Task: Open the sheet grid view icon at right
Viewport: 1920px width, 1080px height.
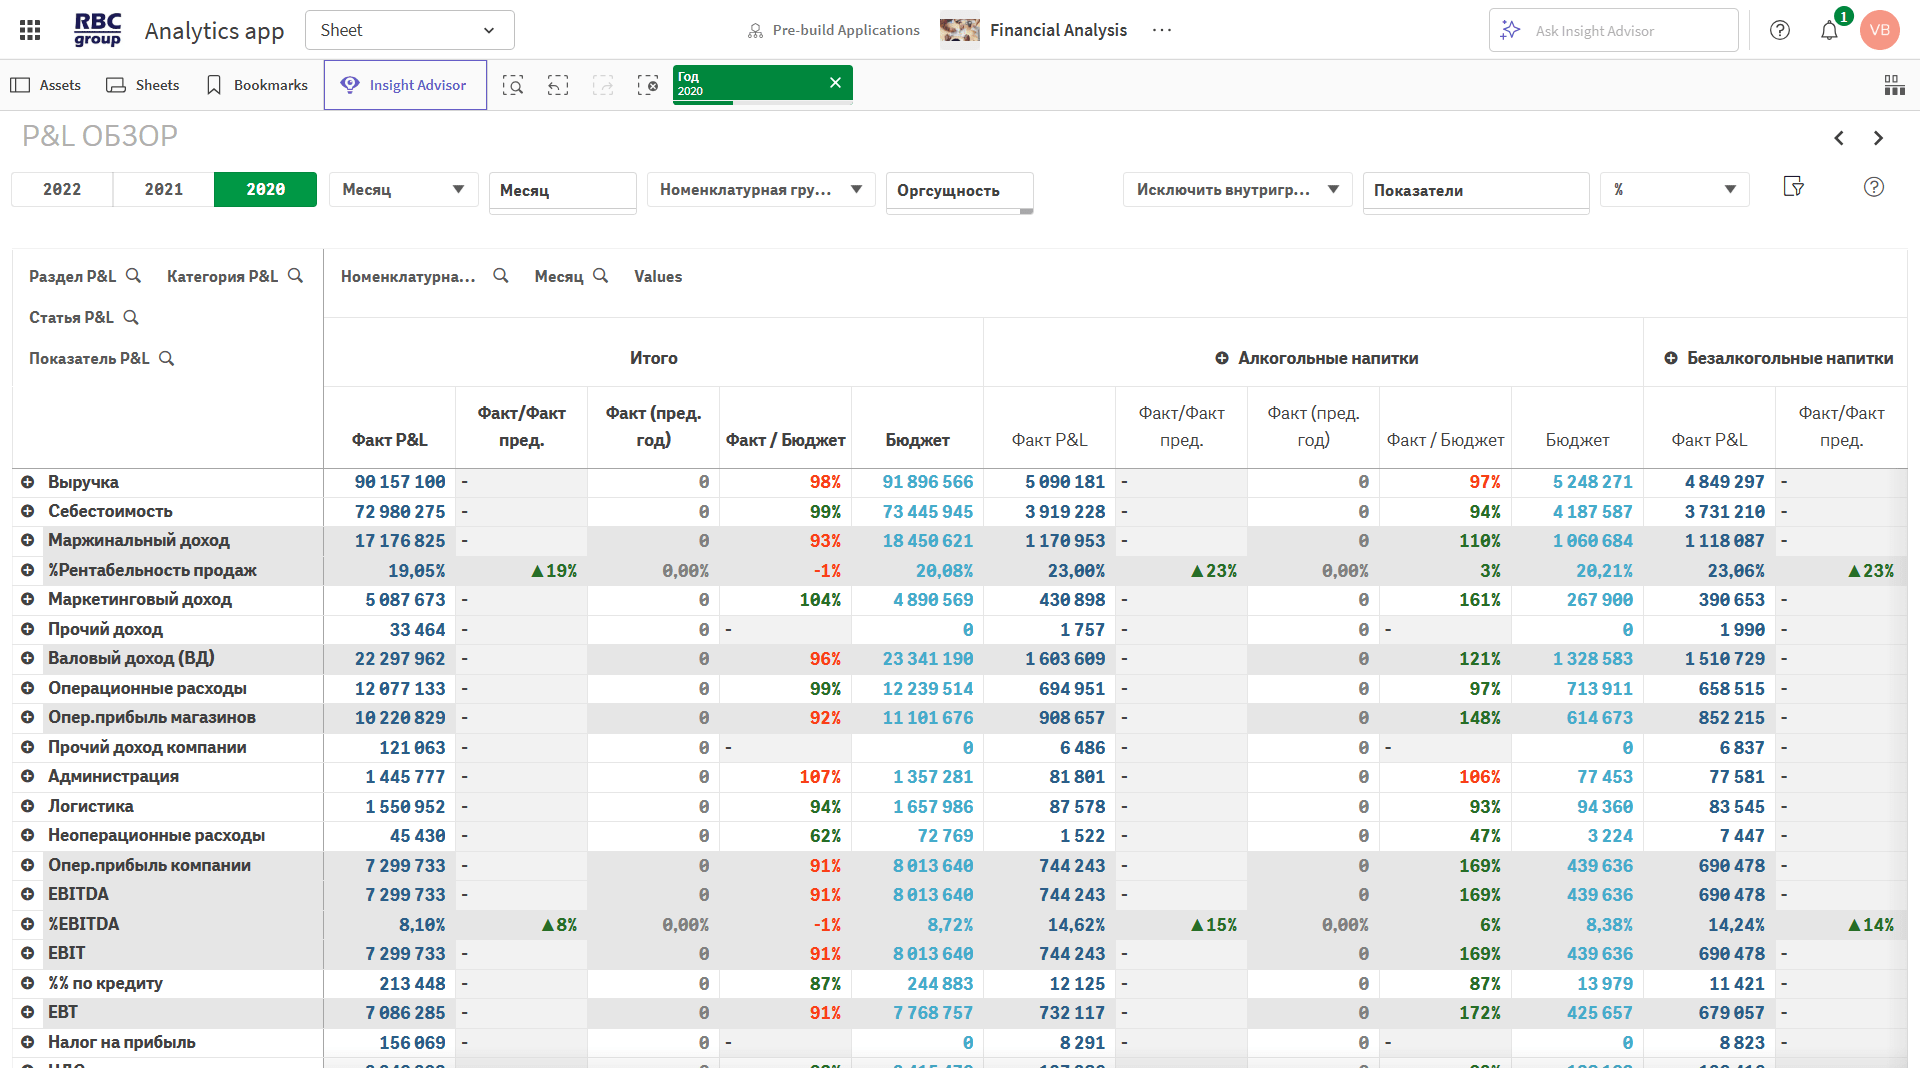Action: coord(1894,85)
